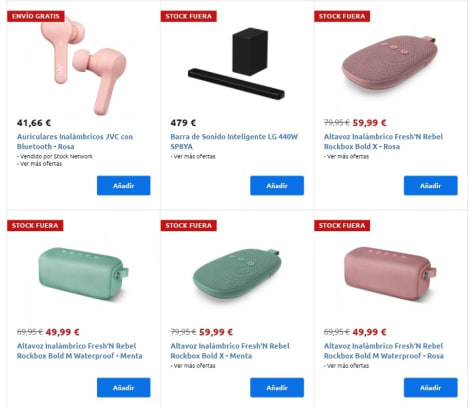Screen dimensions: 475x408
Task: Open the pink JVC earbuds product image
Action: (83, 66)
